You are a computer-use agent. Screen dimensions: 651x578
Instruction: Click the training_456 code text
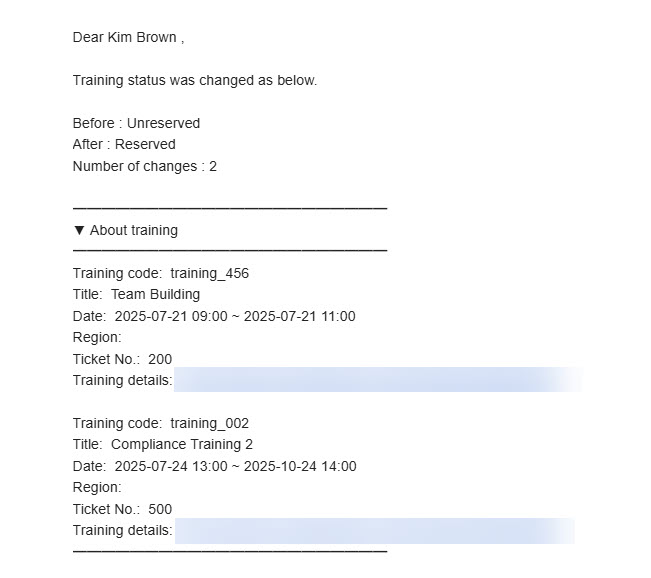point(209,273)
